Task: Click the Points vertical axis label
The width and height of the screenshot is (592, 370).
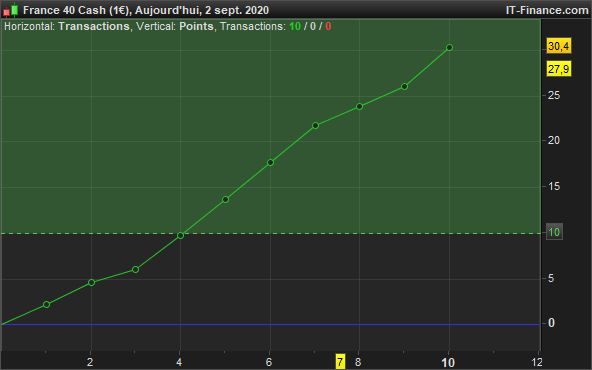Action: click(x=196, y=26)
